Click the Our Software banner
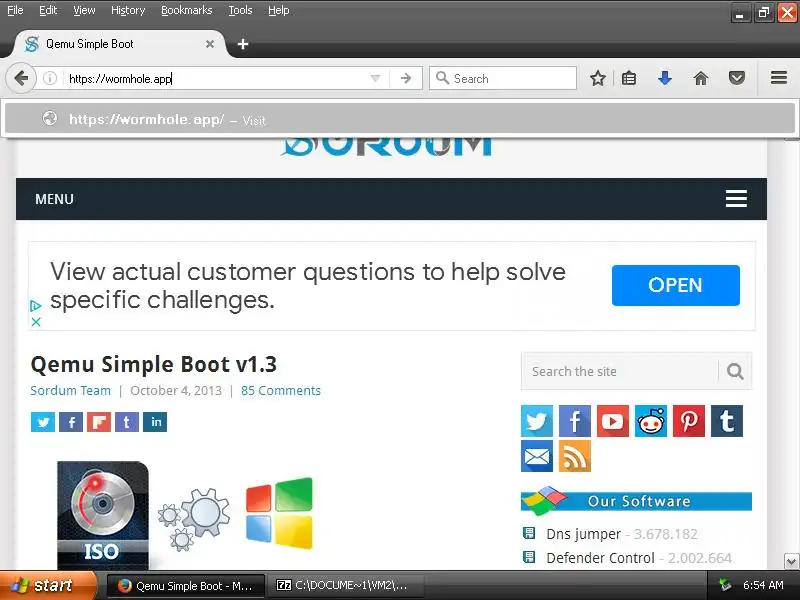 coord(636,501)
